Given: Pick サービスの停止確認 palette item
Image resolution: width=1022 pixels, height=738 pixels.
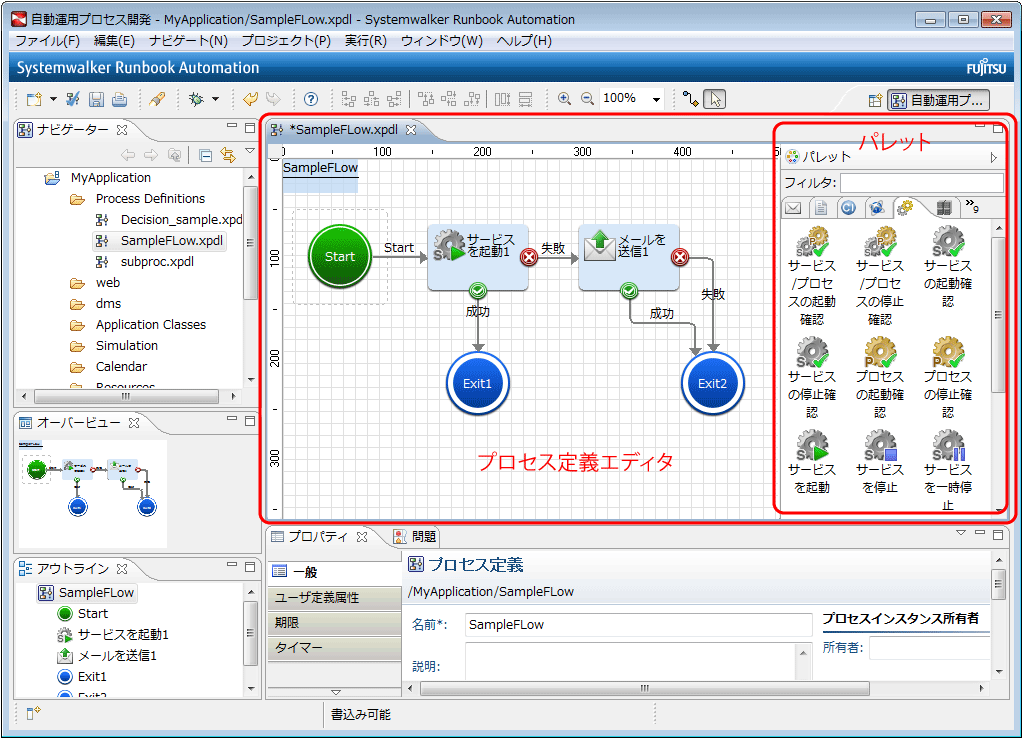Looking at the screenshot, I should pos(812,377).
